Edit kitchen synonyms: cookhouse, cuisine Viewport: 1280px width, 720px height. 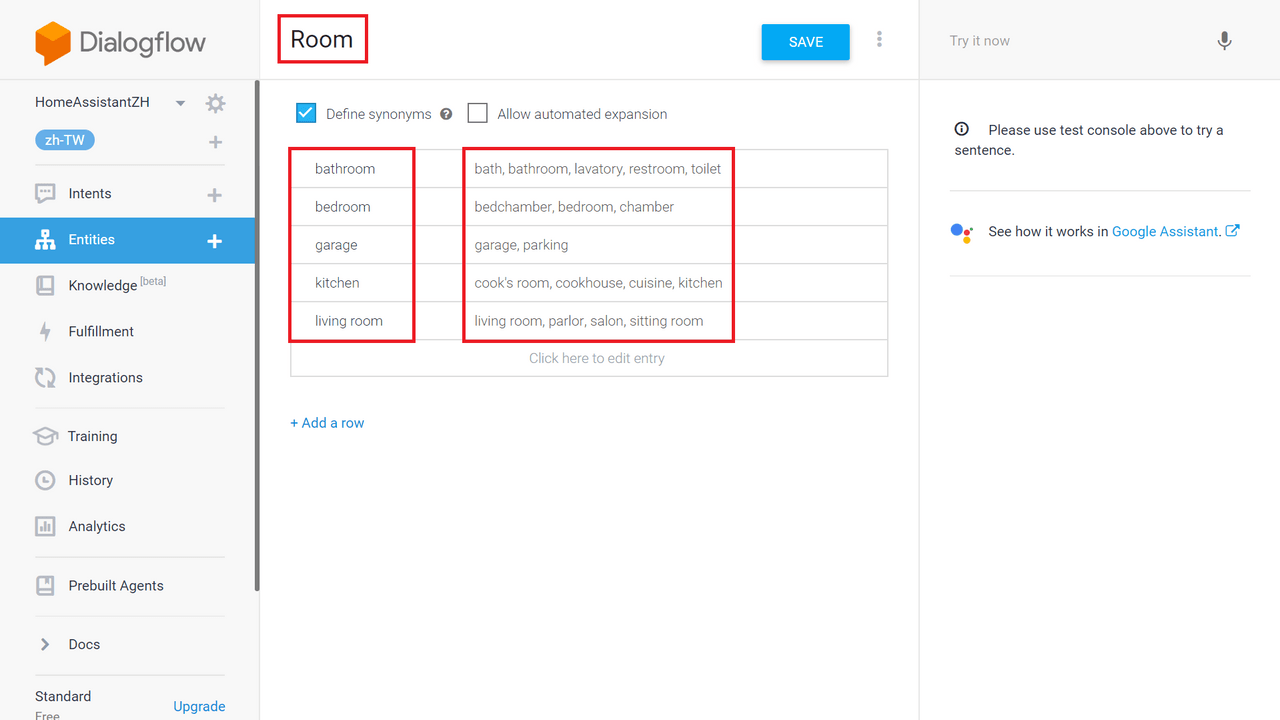(598, 283)
